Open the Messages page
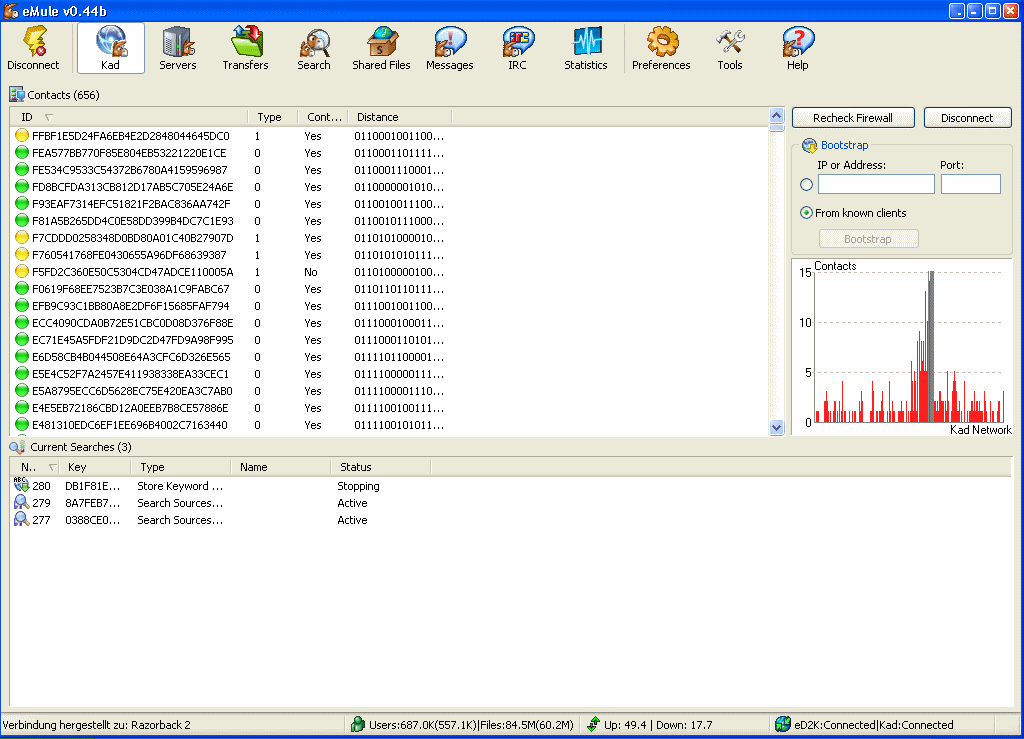 (449, 48)
